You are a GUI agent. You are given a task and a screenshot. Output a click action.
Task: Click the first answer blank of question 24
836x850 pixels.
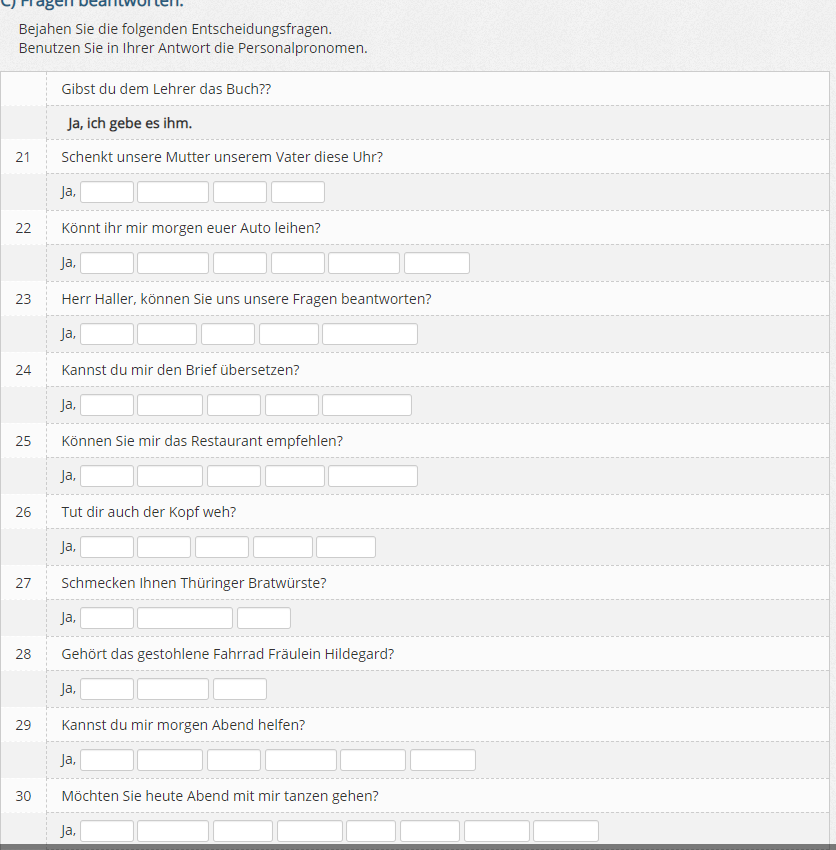tap(107, 405)
